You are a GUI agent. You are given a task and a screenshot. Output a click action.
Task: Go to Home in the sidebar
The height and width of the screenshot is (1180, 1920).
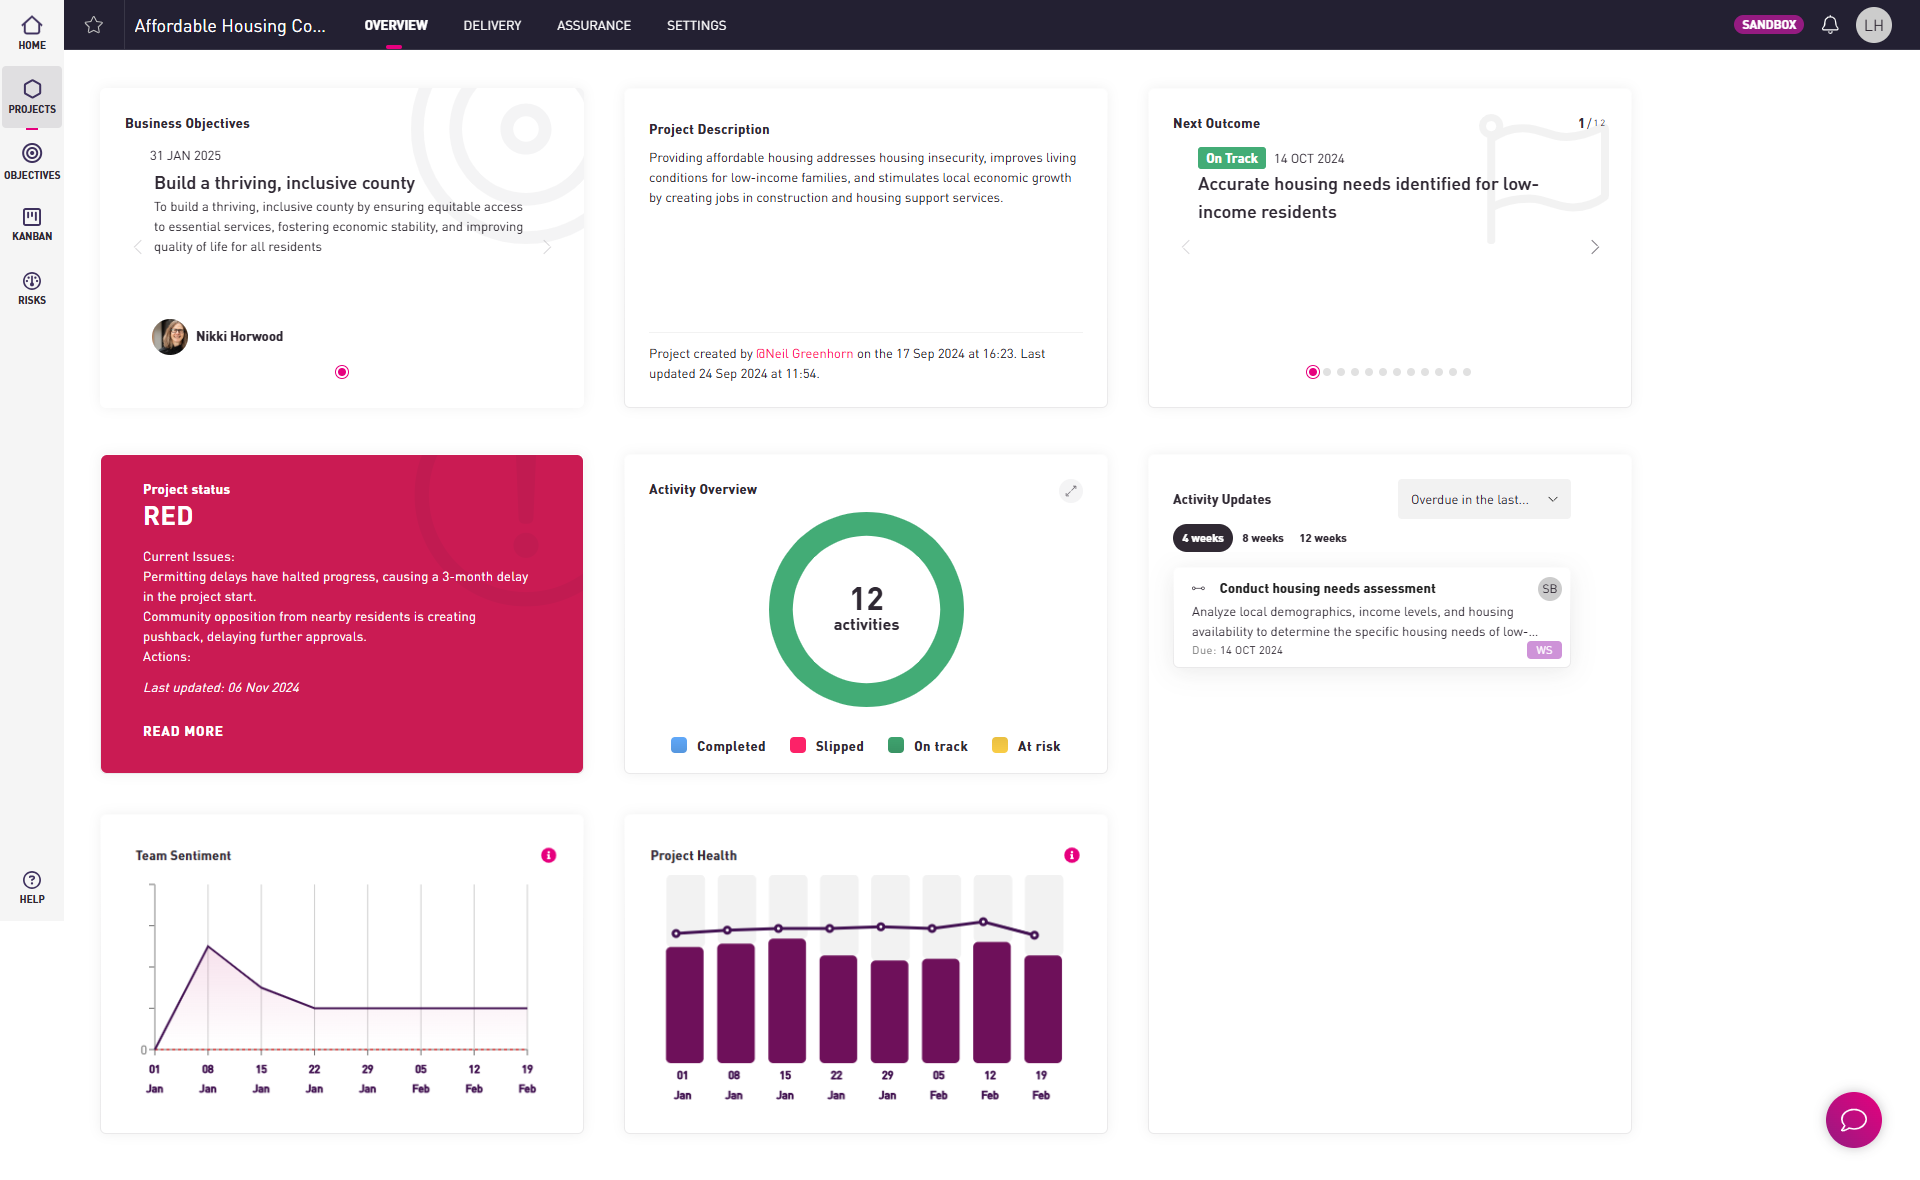tap(32, 32)
